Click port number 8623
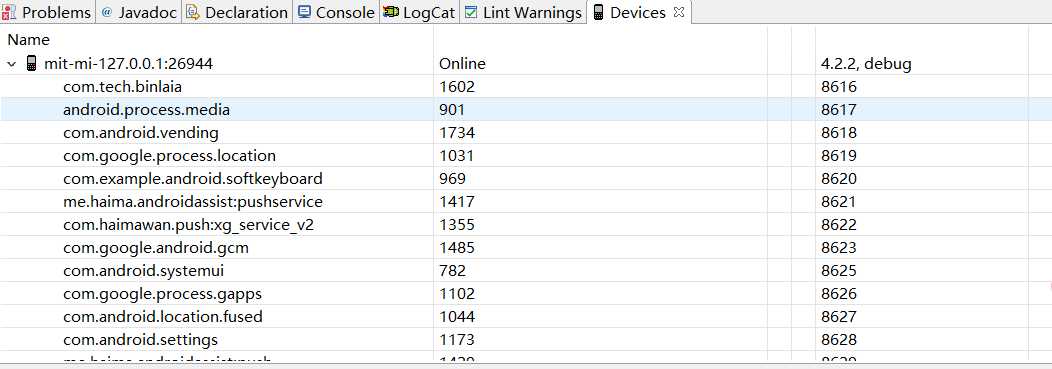 [x=839, y=248]
